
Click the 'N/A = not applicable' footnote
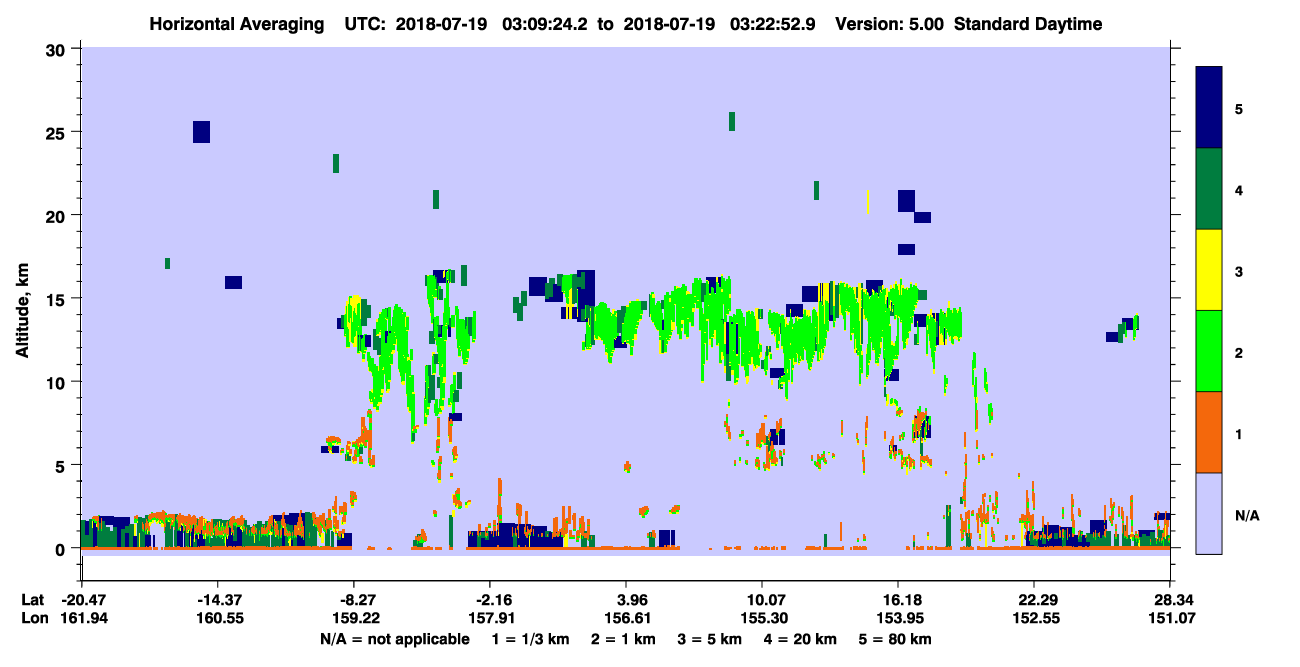click(394, 639)
